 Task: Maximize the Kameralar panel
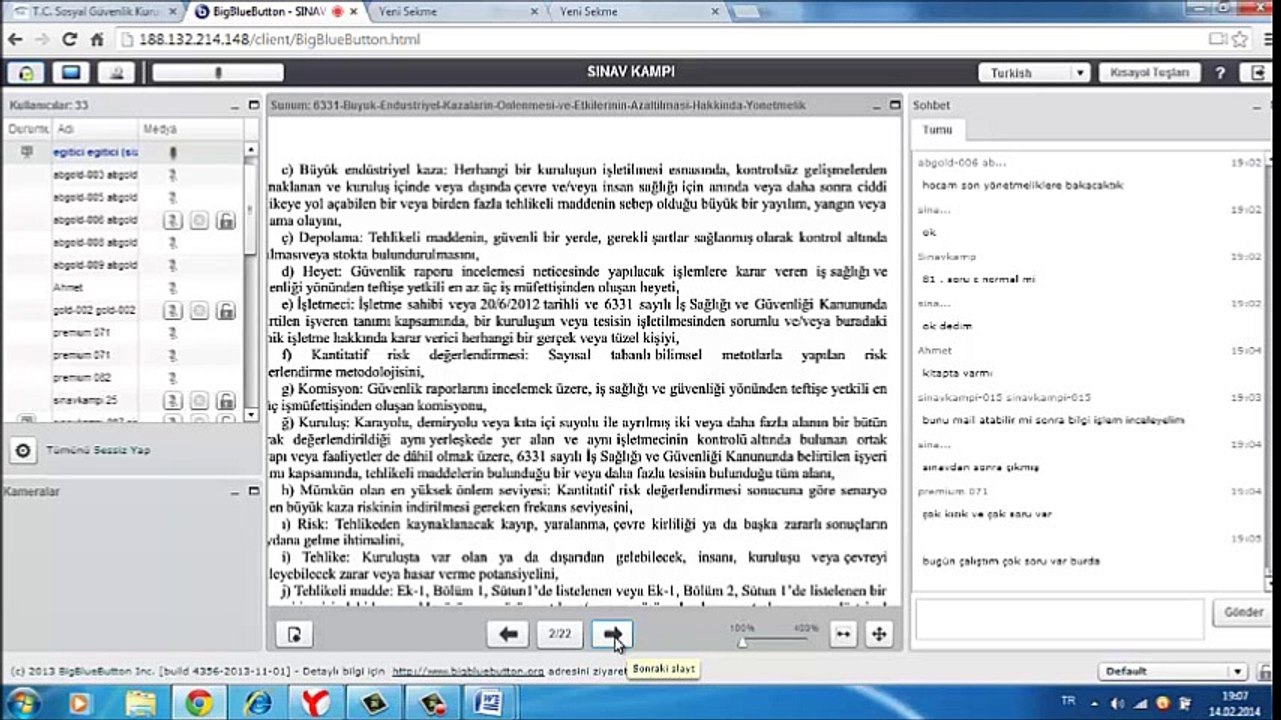(x=254, y=491)
